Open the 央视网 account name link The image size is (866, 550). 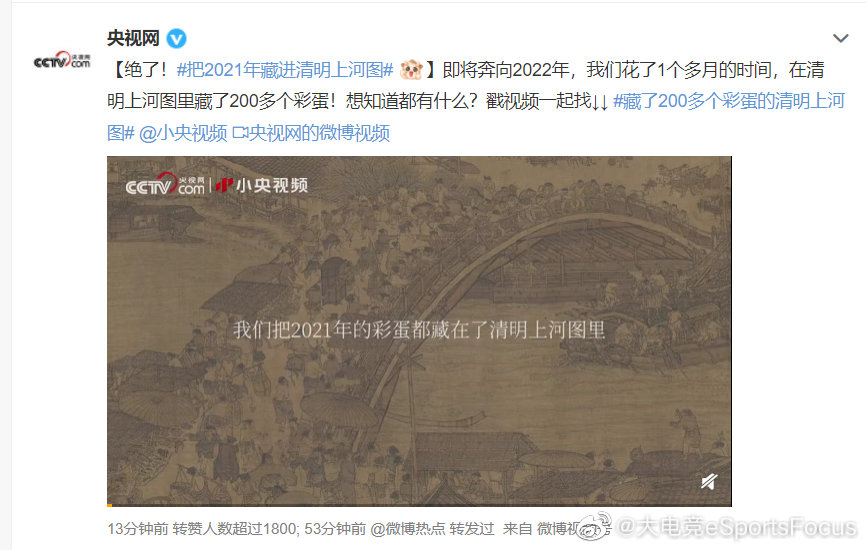(133, 38)
